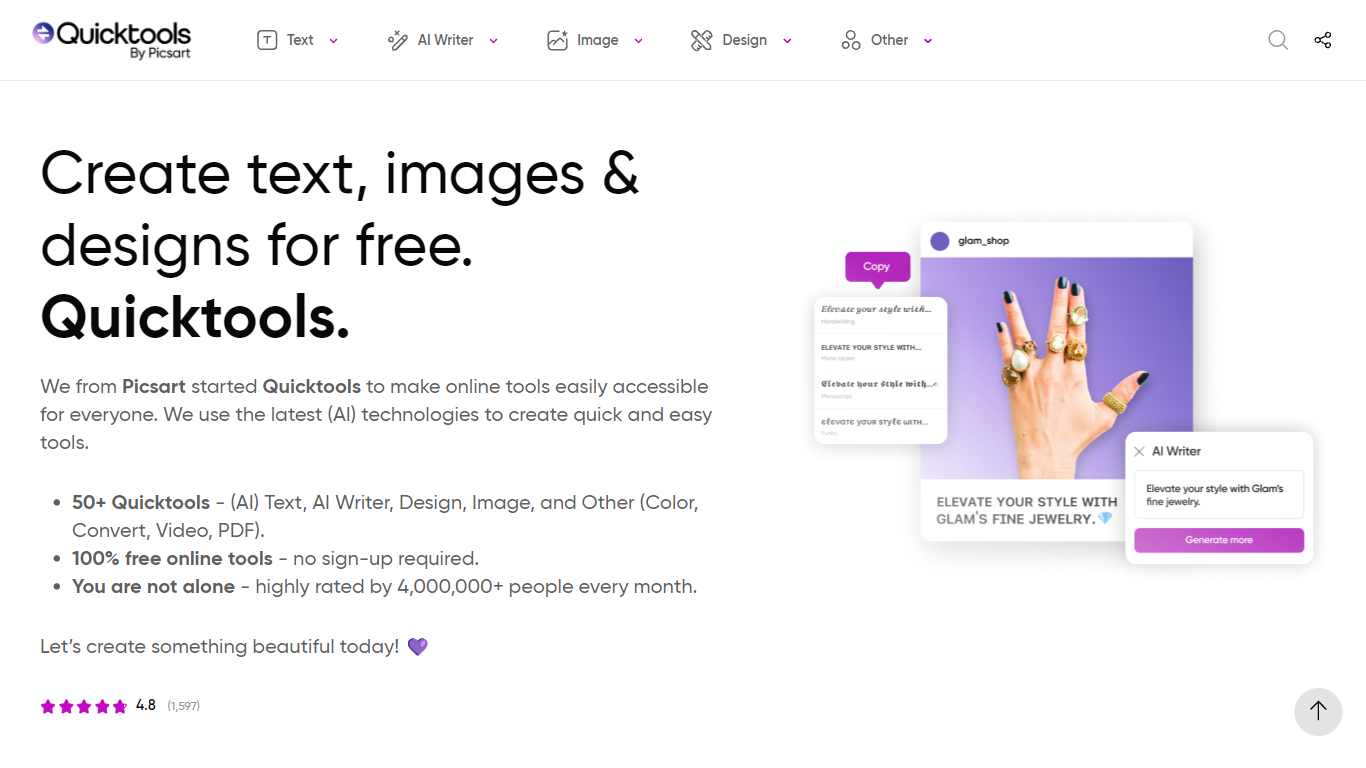Click the Design menu tools icon
1366x768 pixels.
click(701, 40)
